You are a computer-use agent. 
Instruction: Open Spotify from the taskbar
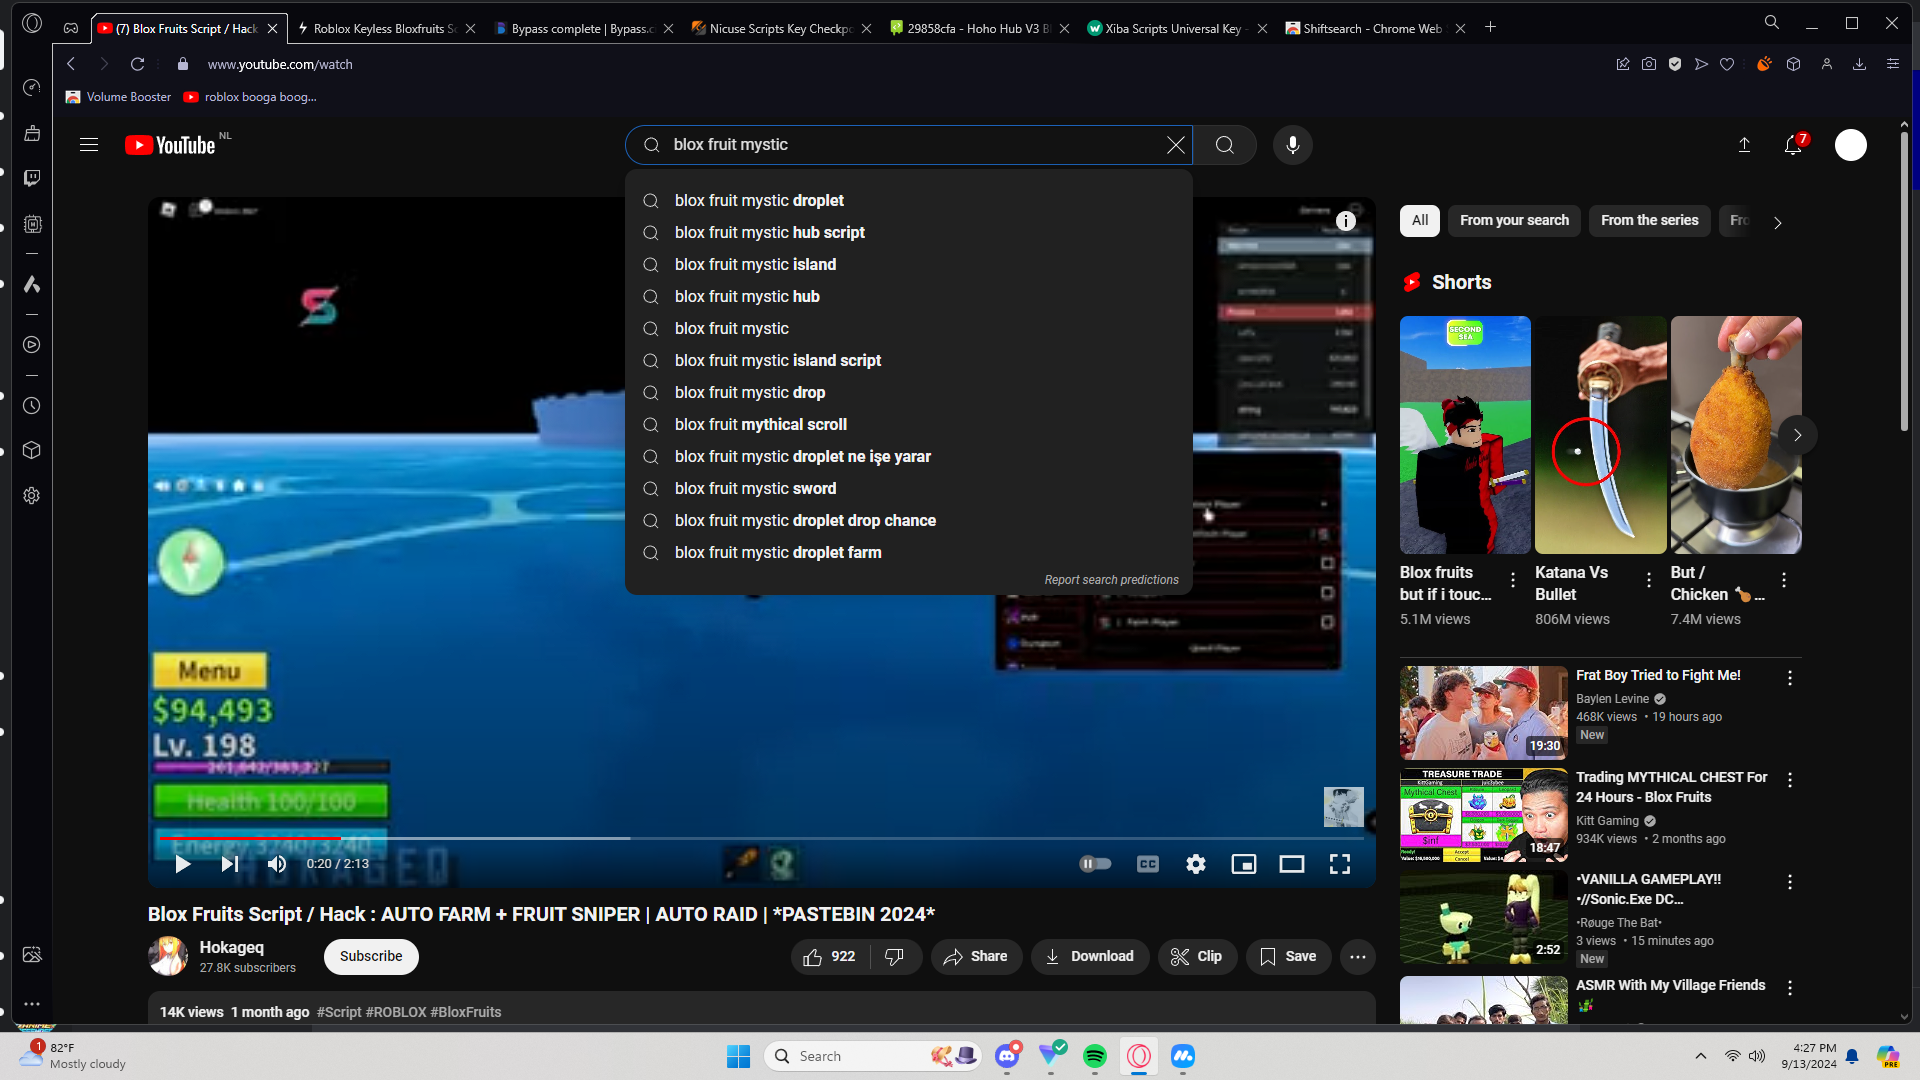tap(1095, 1056)
